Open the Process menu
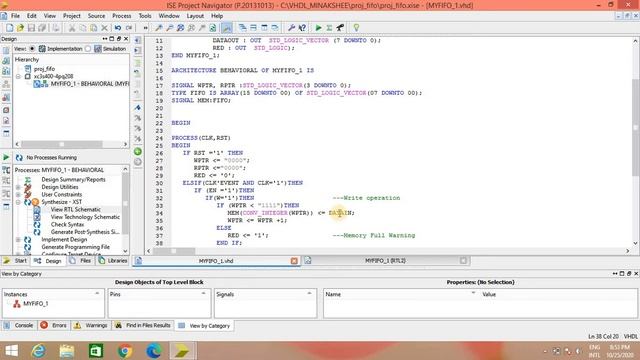 (x=122, y=16)
